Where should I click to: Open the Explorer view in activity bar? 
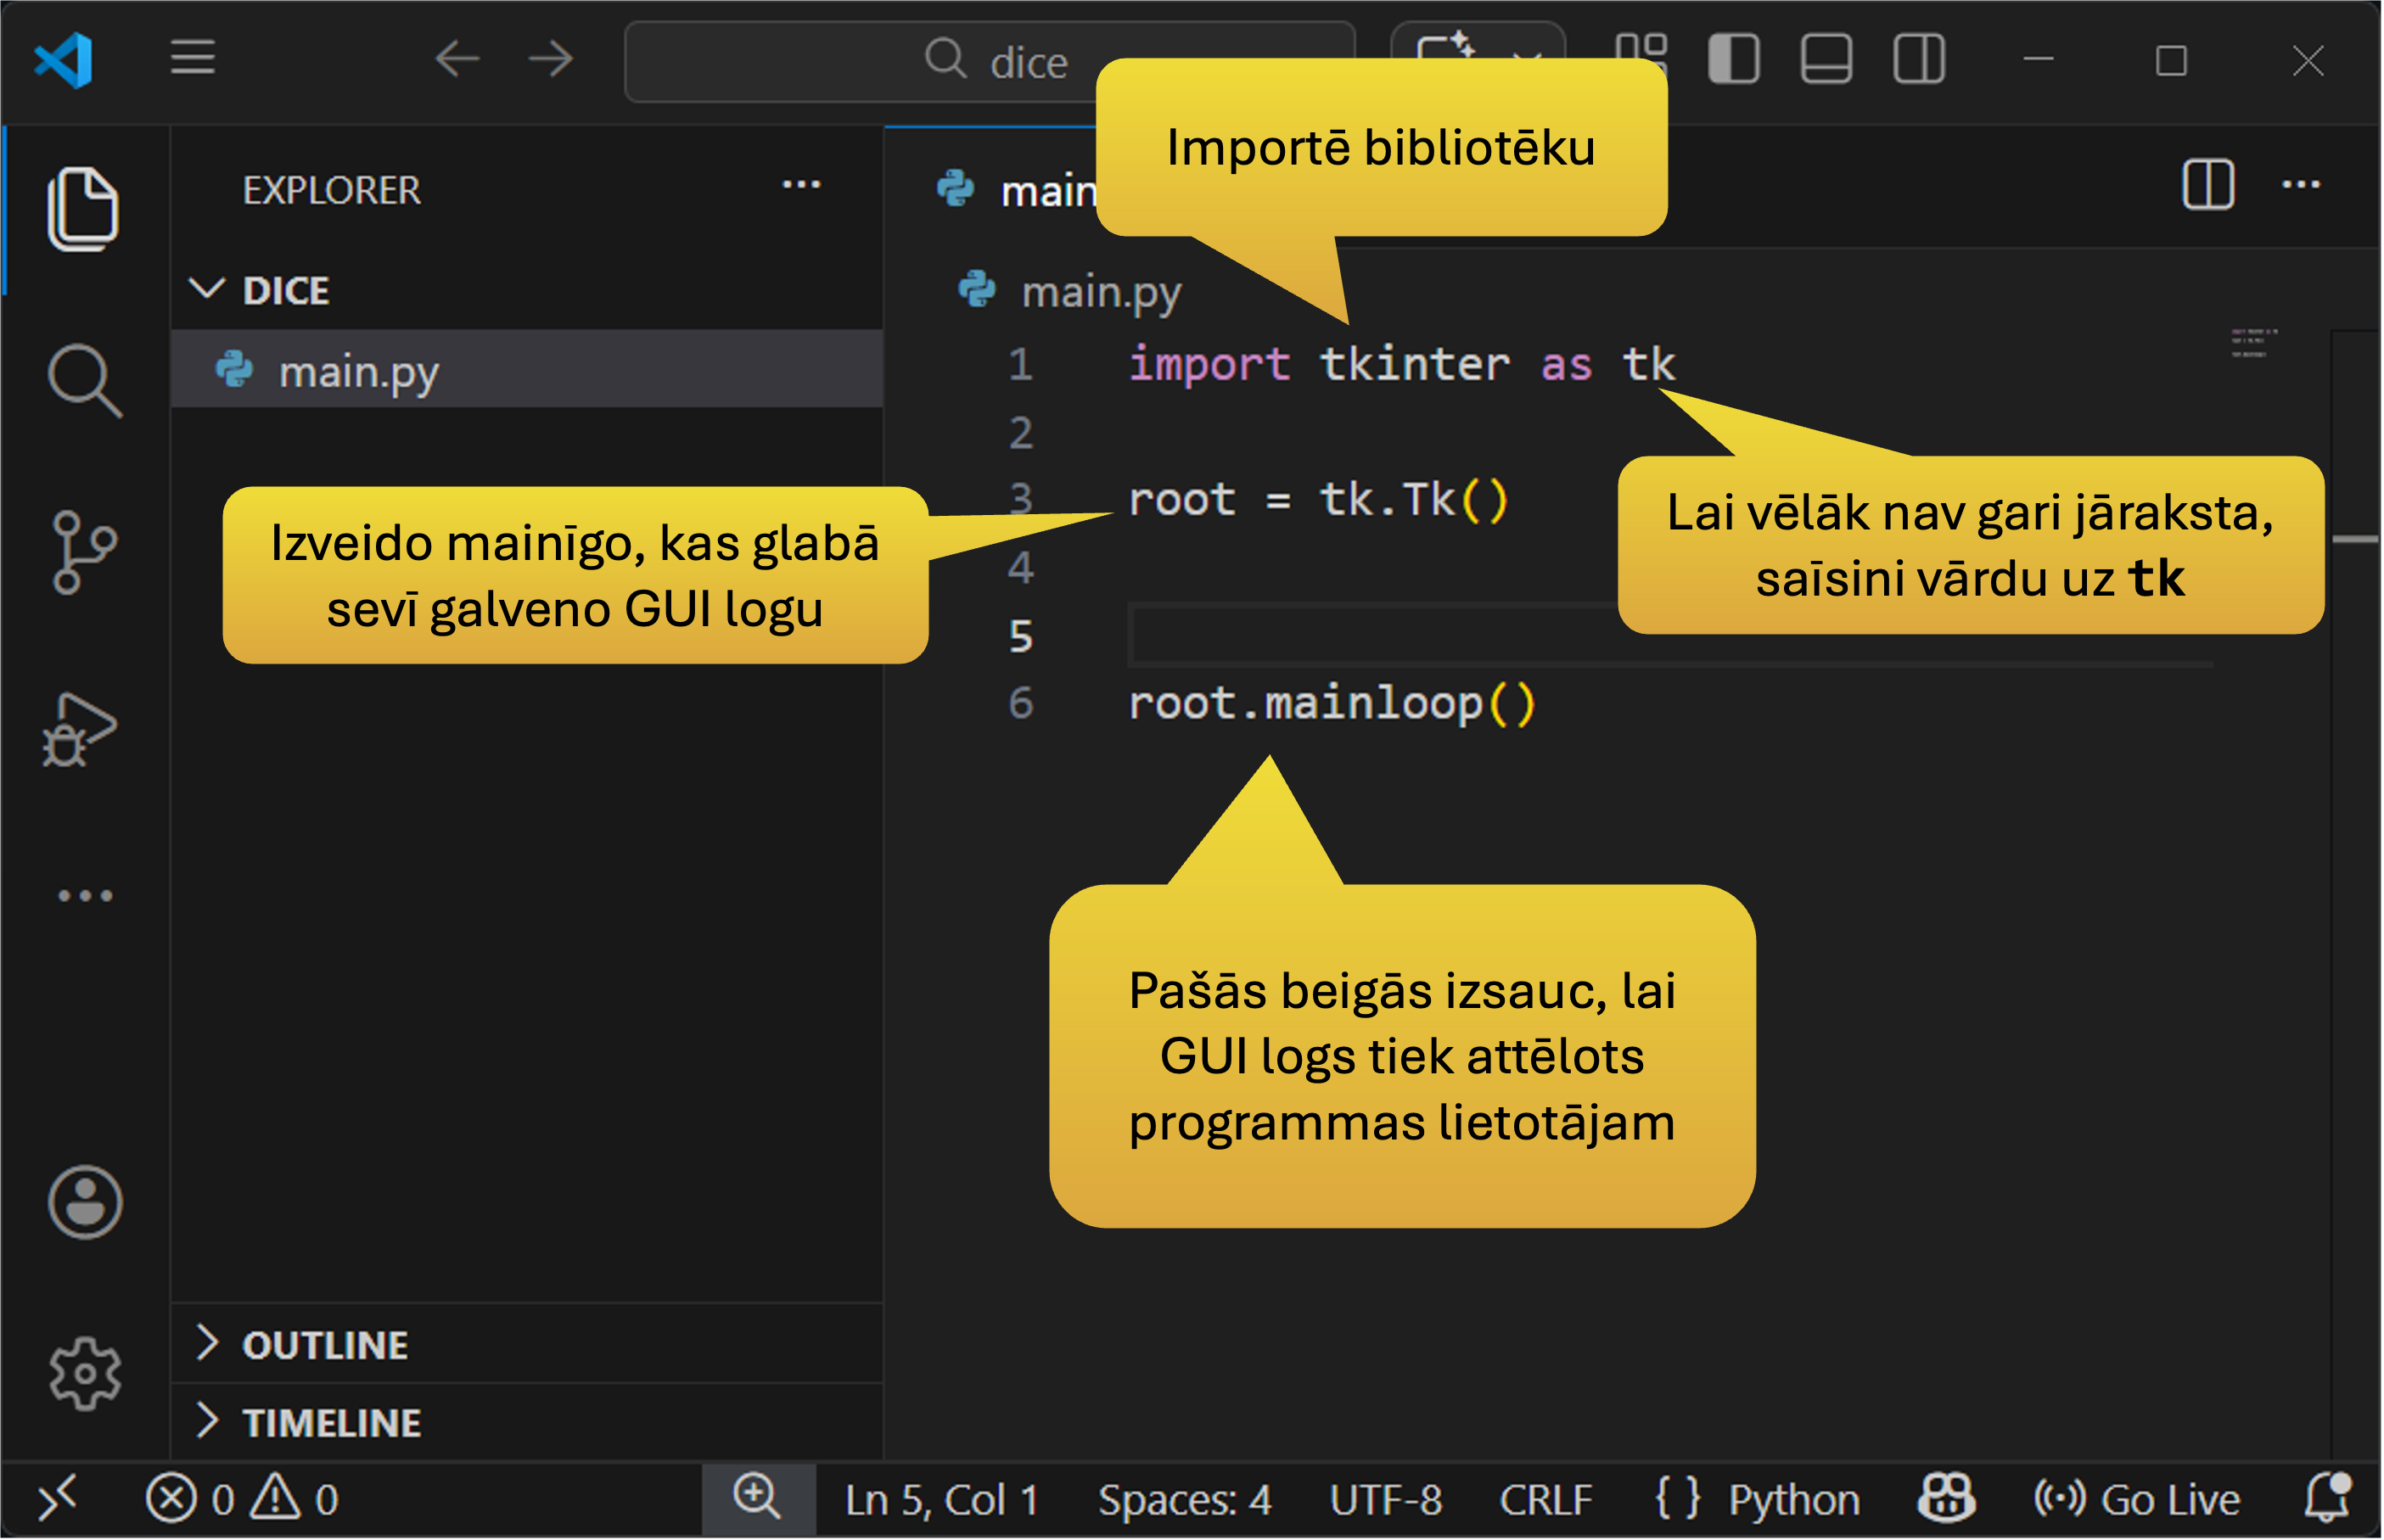coord(83,209)
